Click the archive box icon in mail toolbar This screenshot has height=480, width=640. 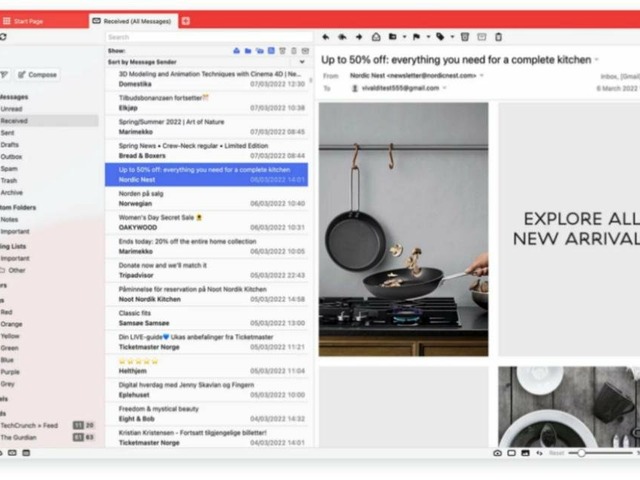481,37
